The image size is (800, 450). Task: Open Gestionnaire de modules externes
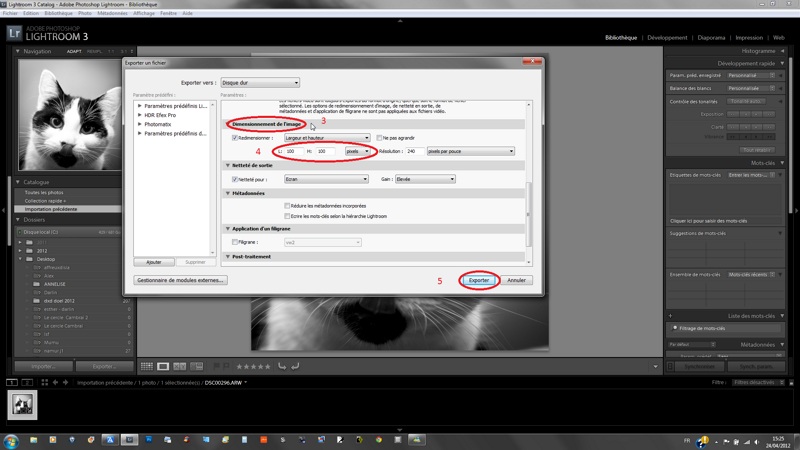(x=180, y=280)
